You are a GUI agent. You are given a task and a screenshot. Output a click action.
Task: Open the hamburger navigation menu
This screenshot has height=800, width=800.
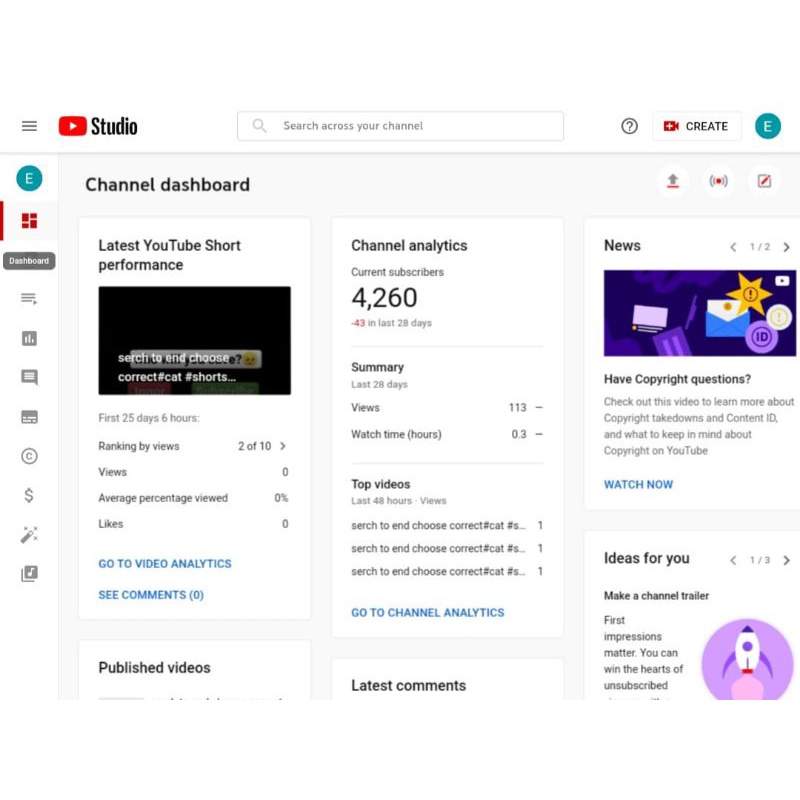pos(29,126)
